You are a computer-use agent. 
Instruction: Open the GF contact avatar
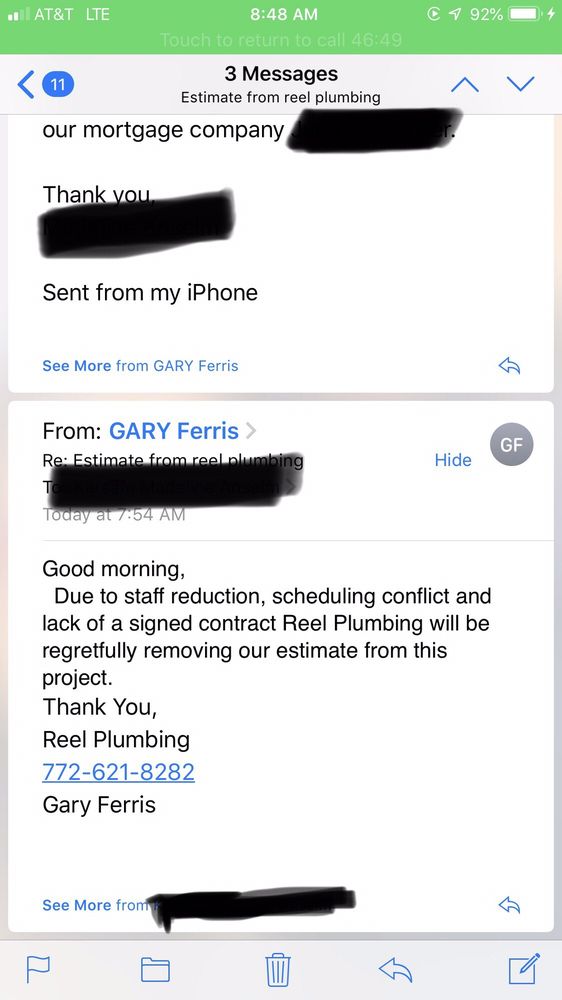(x=512, y=445)
